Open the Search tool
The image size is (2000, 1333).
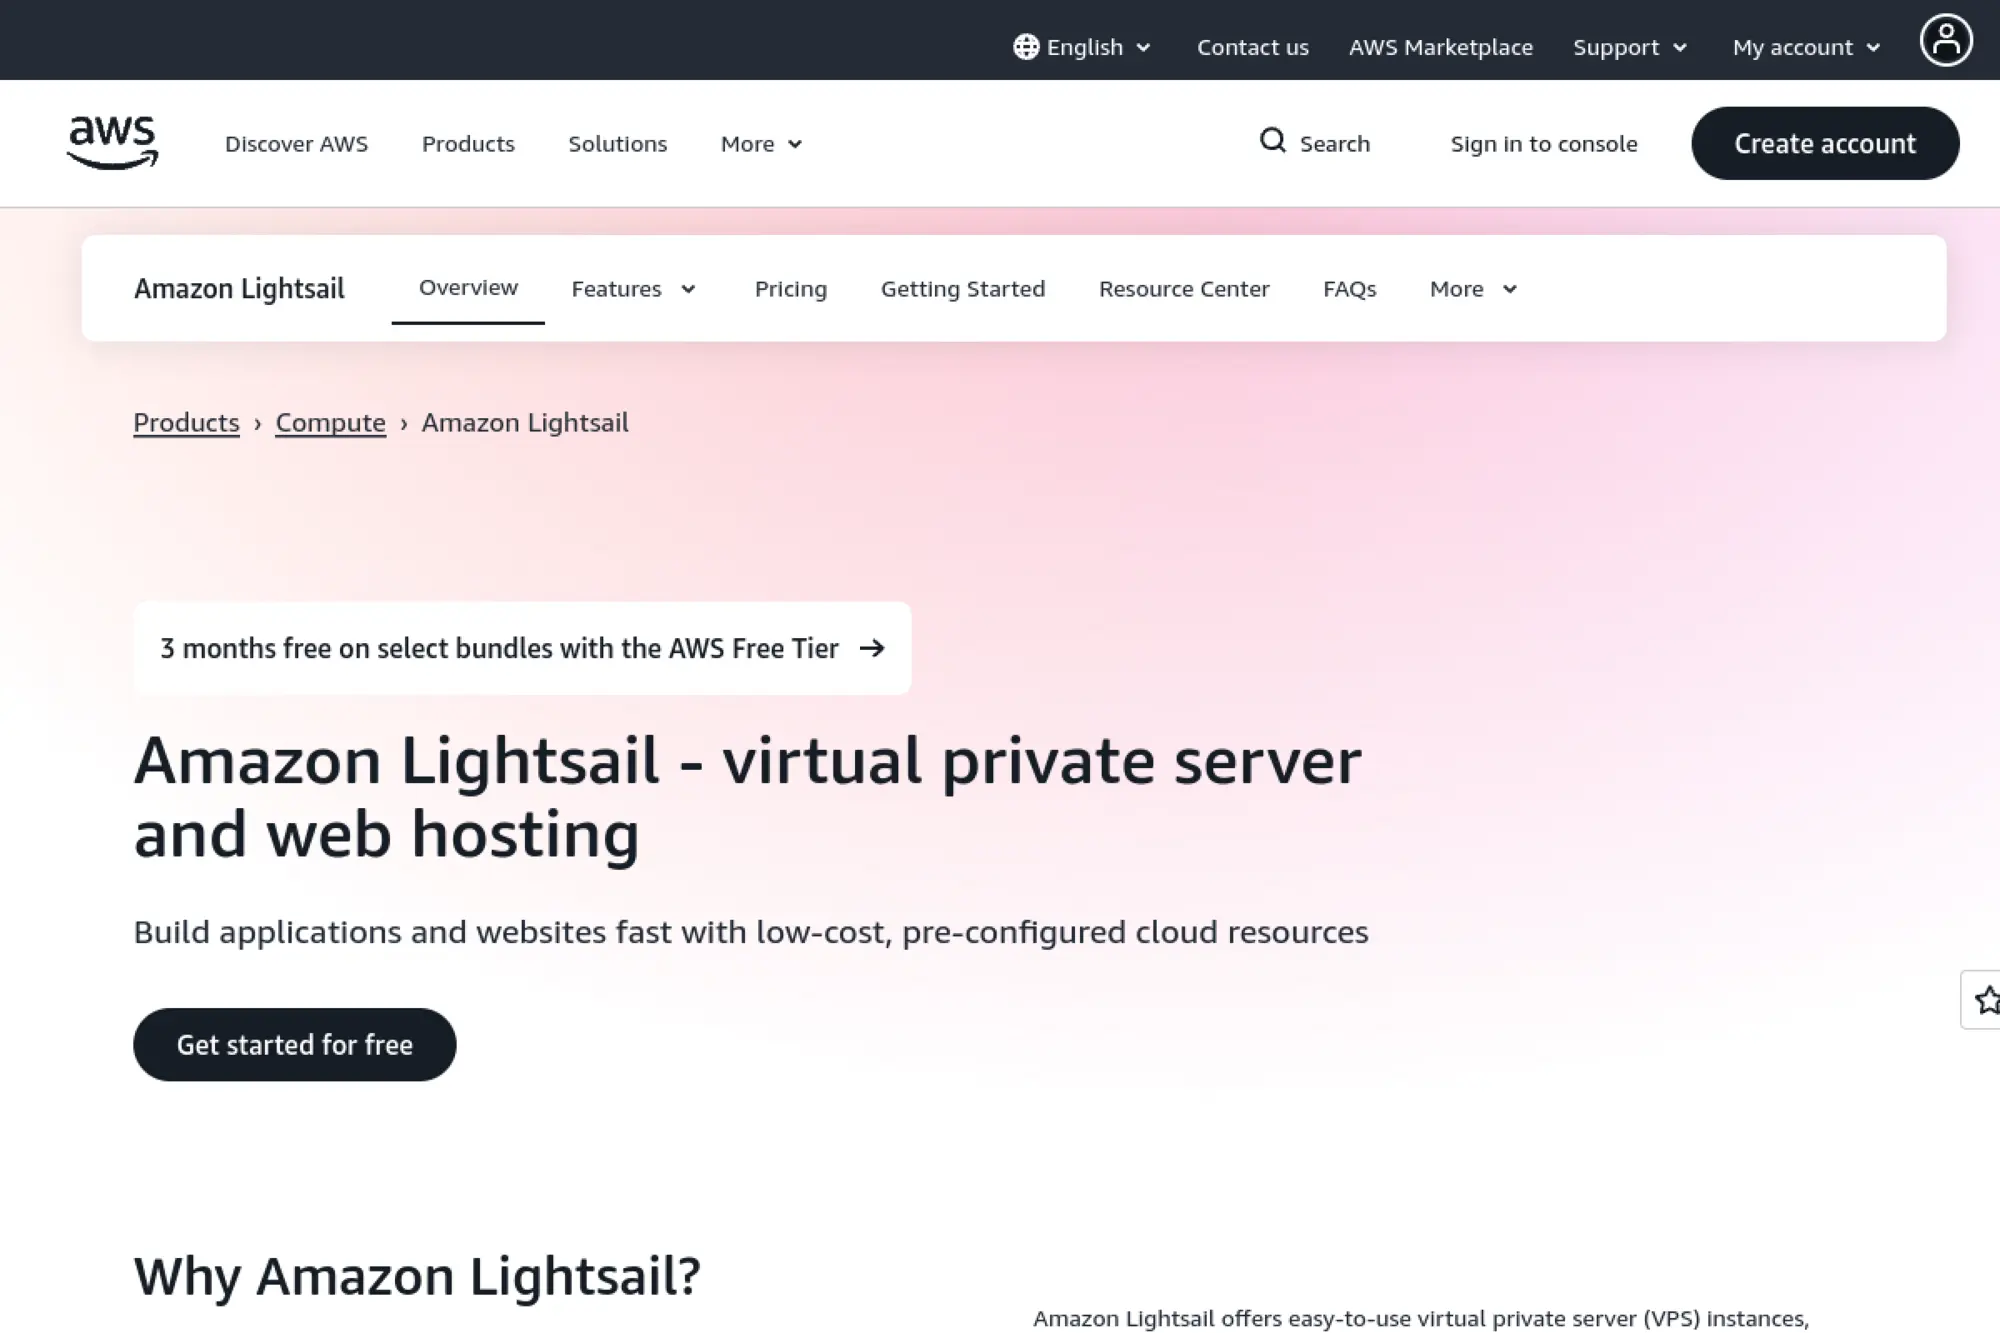1315,143
